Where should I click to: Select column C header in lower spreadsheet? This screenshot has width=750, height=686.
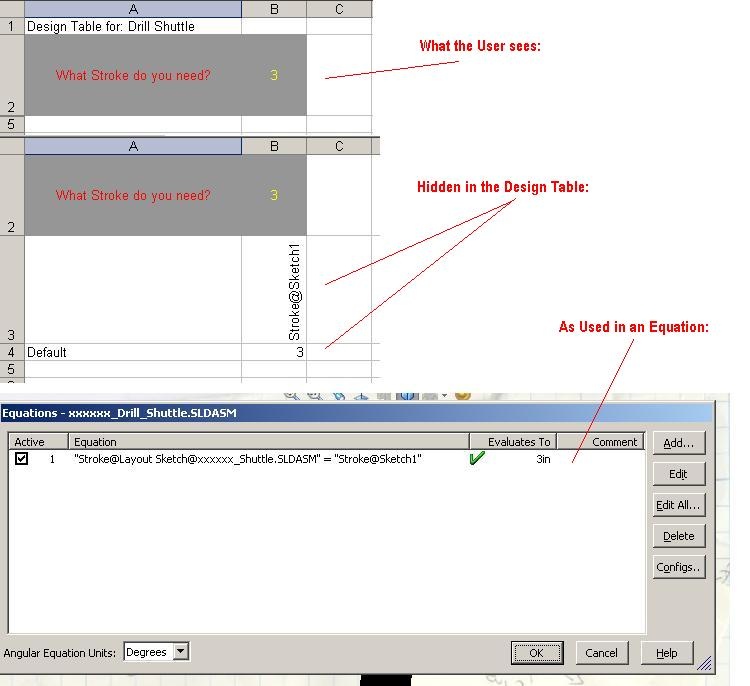pos(339,146)
